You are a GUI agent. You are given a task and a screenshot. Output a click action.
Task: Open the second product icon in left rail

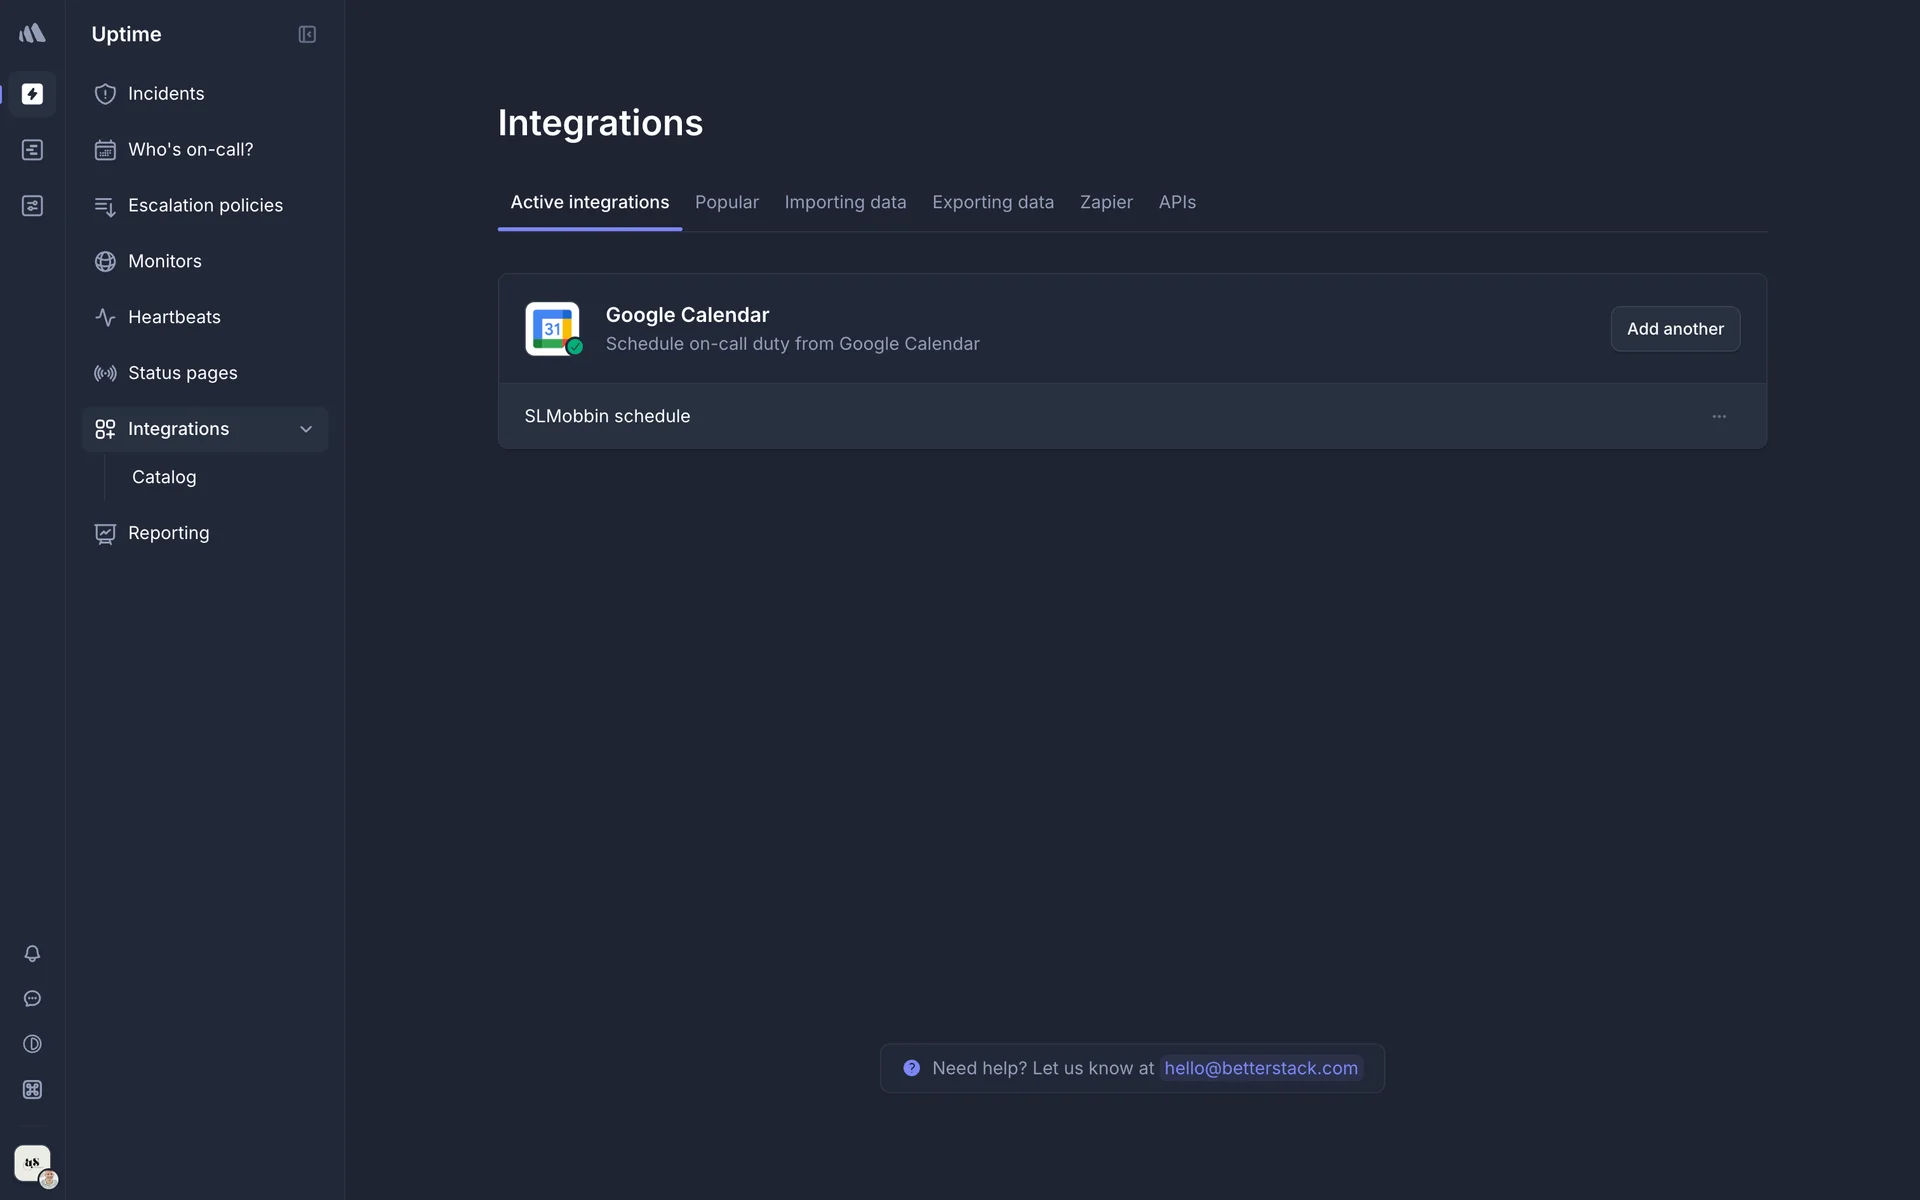(x=32, y=150)
